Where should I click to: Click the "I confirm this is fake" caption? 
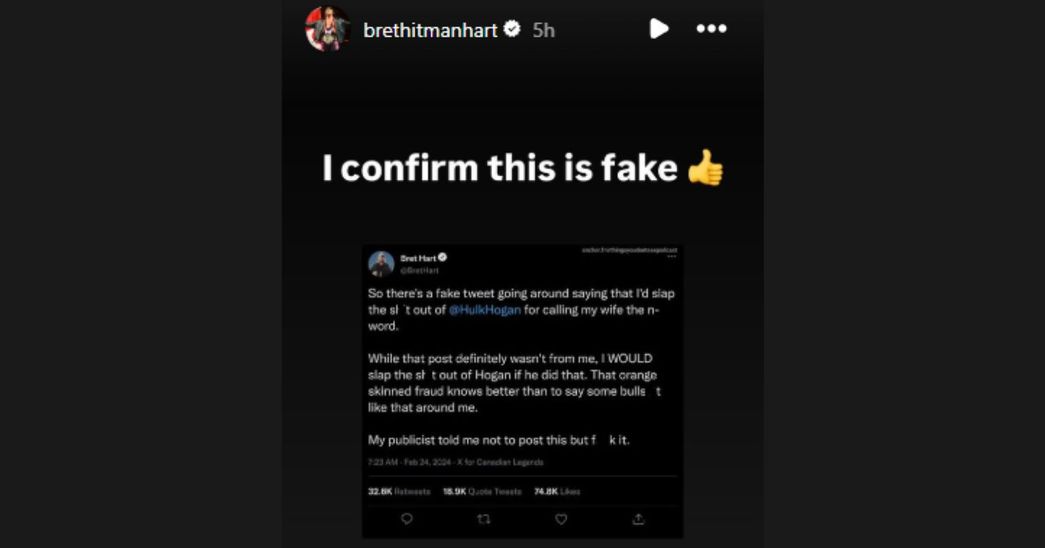tap(500, 168)
